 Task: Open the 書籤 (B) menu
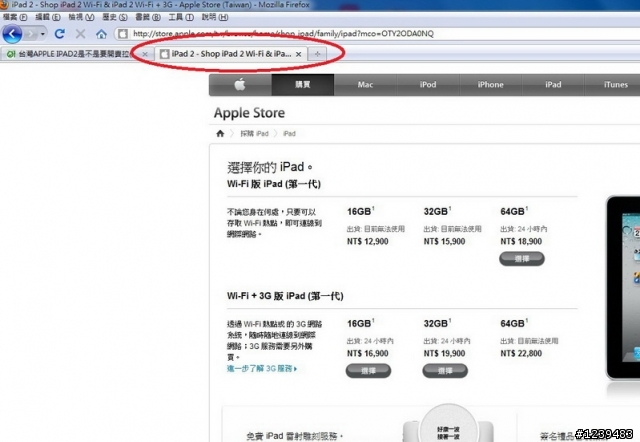pos(148,17)
